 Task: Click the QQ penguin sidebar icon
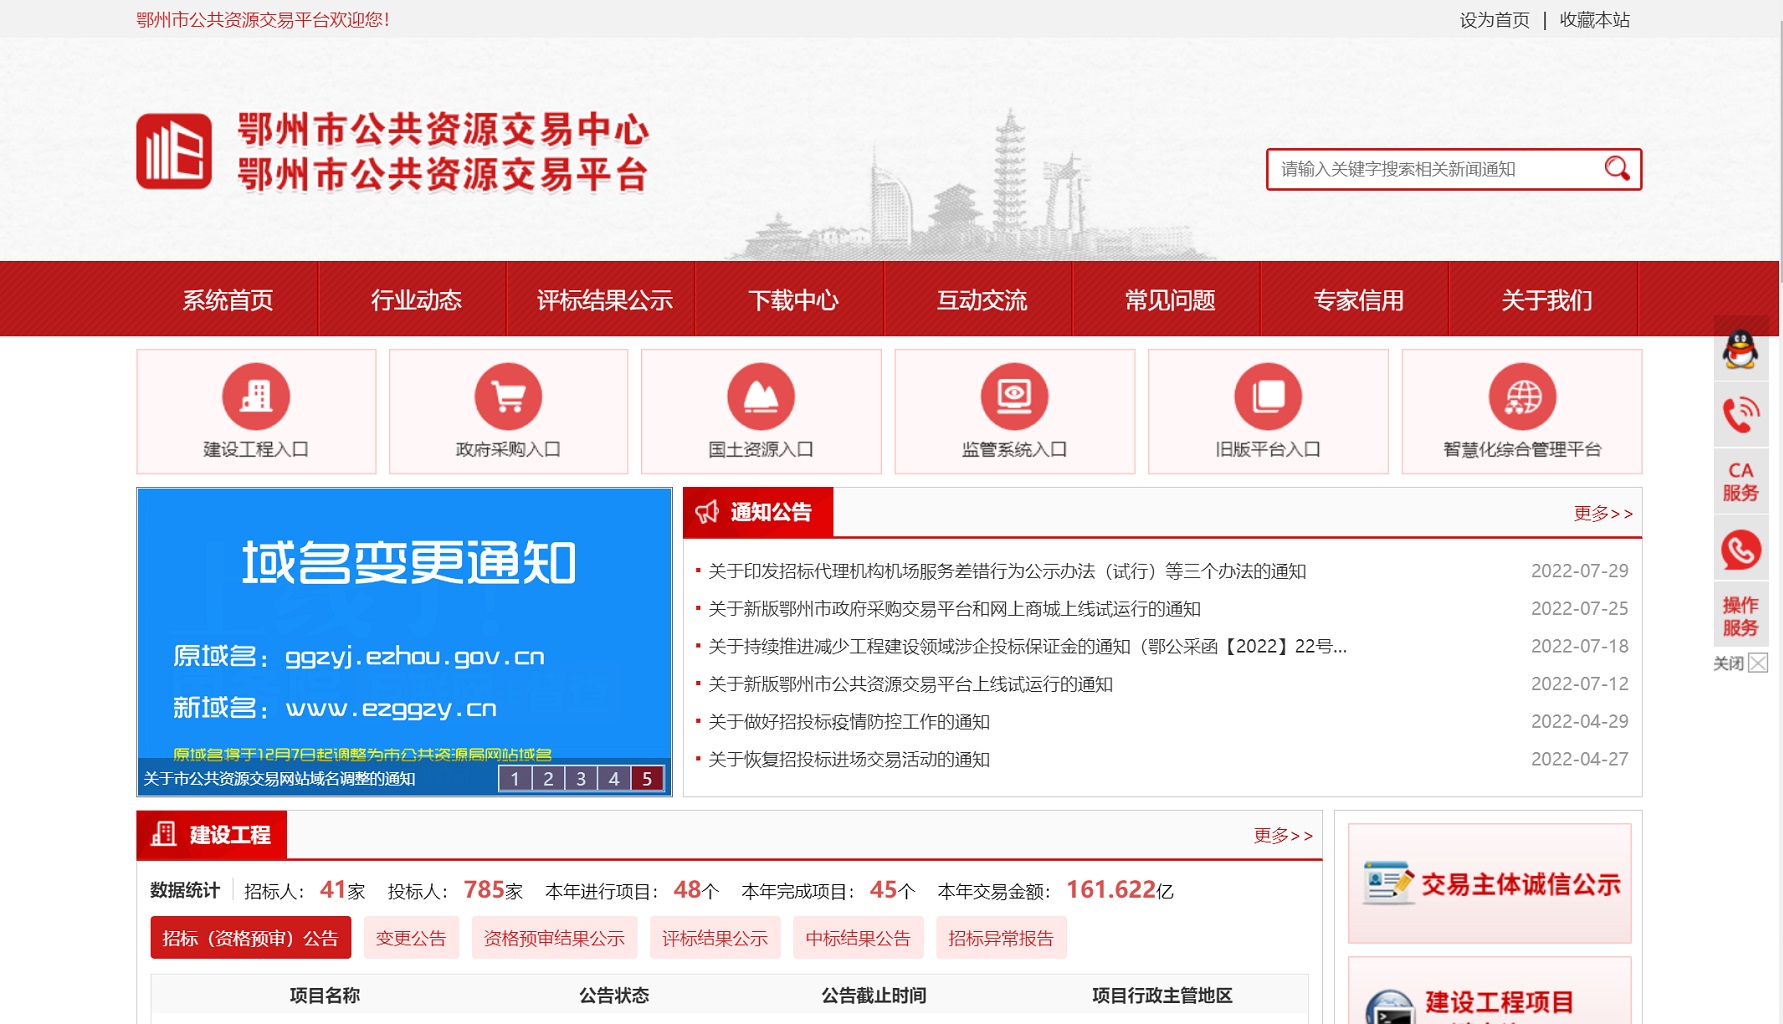pyautogui.click(x=1741, y=349)
